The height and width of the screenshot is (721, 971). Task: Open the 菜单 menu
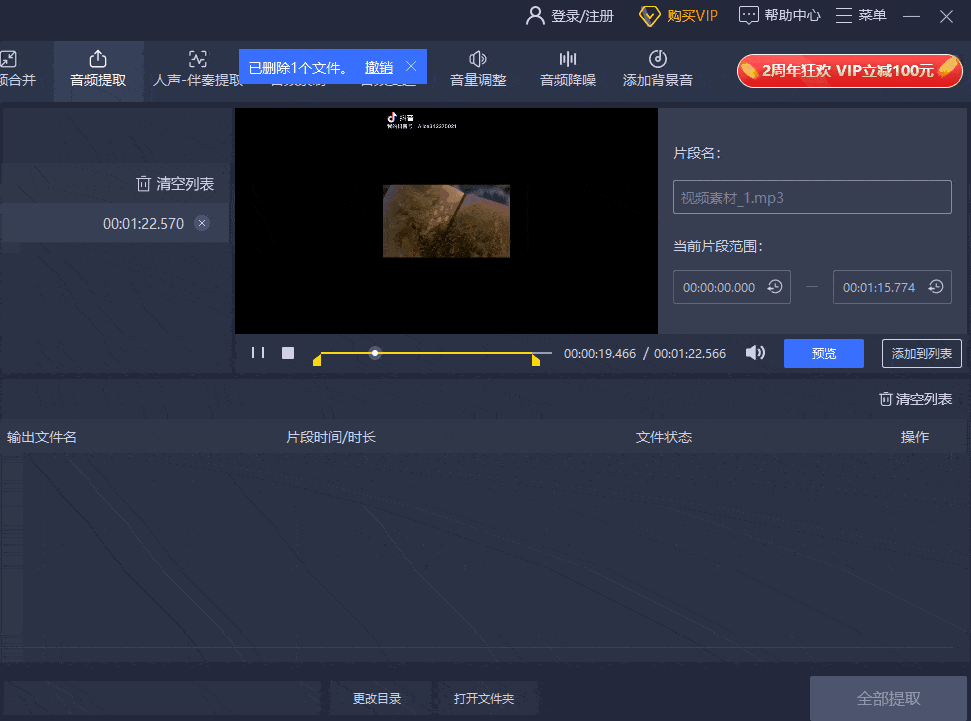pyautogui.click(x=860, y=15)
